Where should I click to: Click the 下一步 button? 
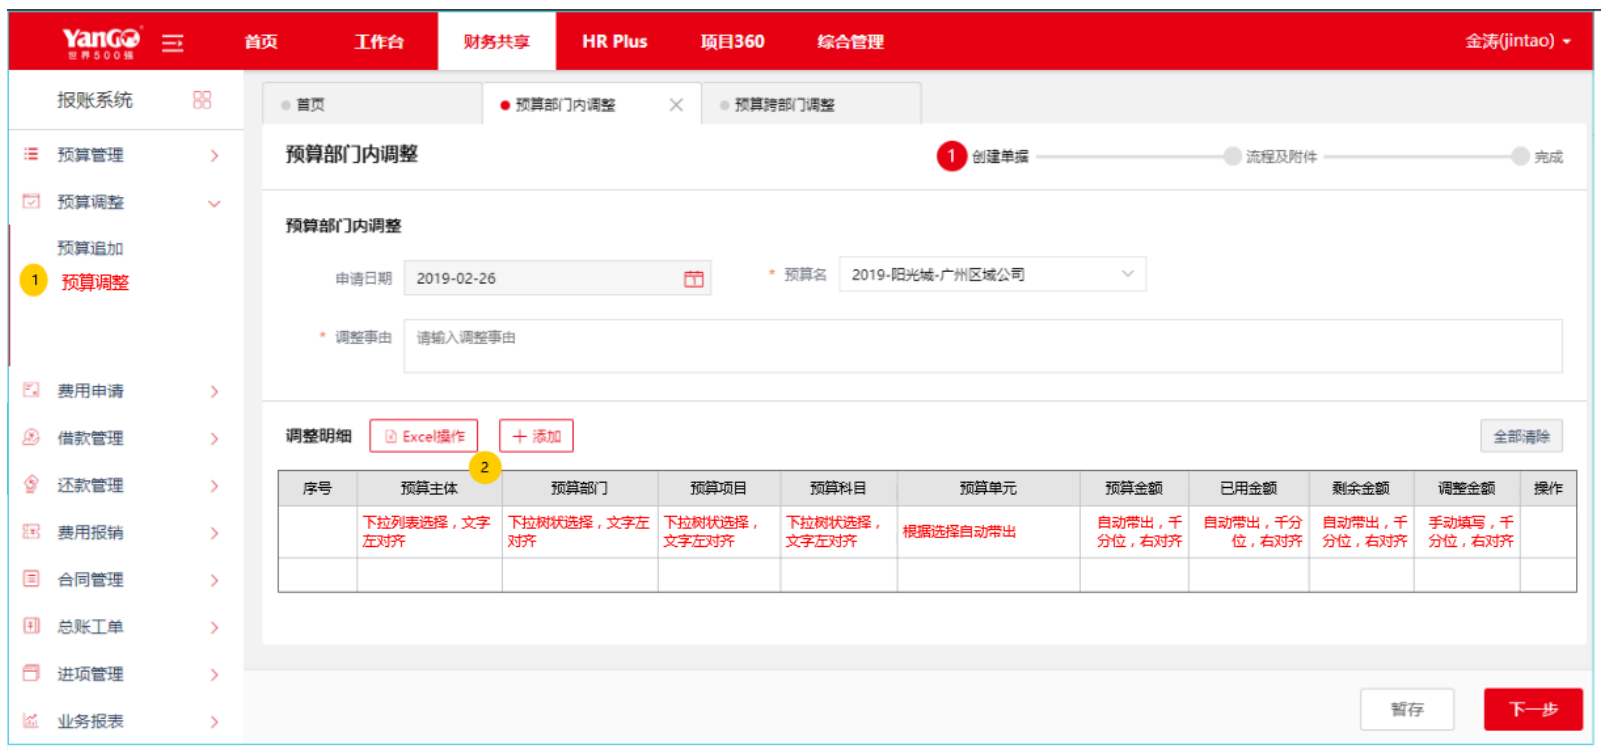coord(1533,709)
